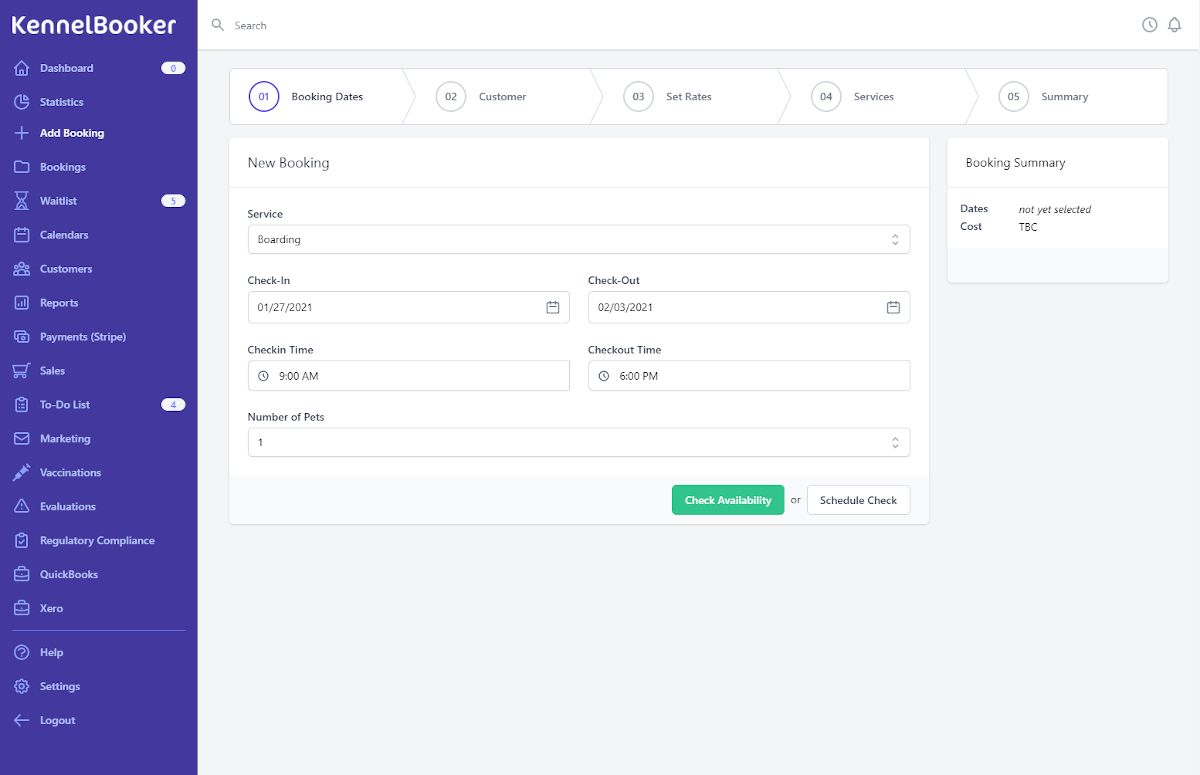Open the Marketing envelope icon
The width and height of the screenshot is (1200, 775).
coord(22,439)
